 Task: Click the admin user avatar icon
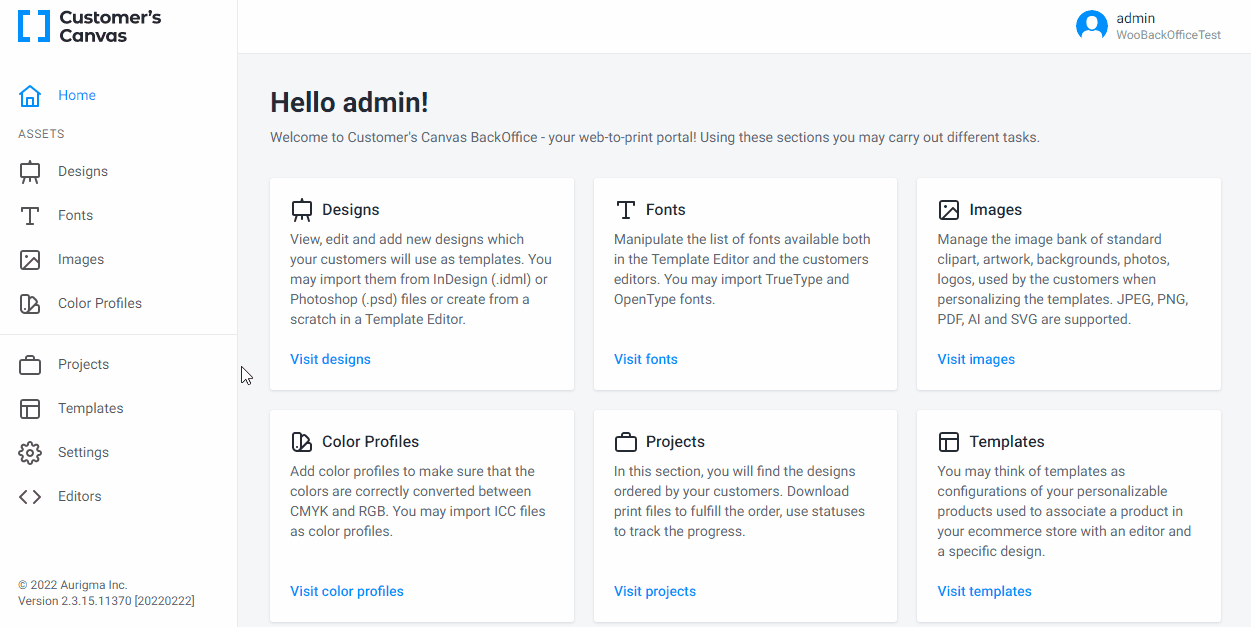(x=1092, y=26)
